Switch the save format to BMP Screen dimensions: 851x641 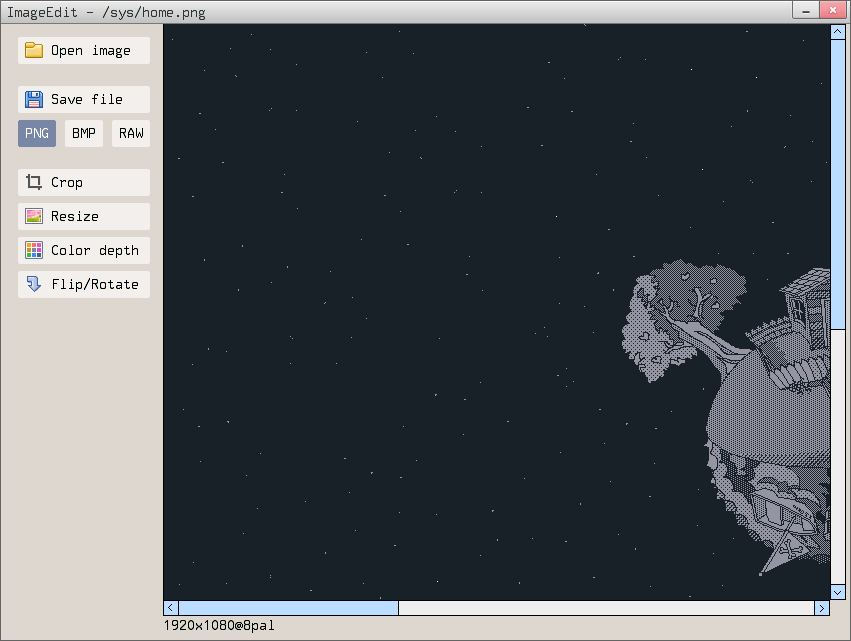click(x=84, y=134)
